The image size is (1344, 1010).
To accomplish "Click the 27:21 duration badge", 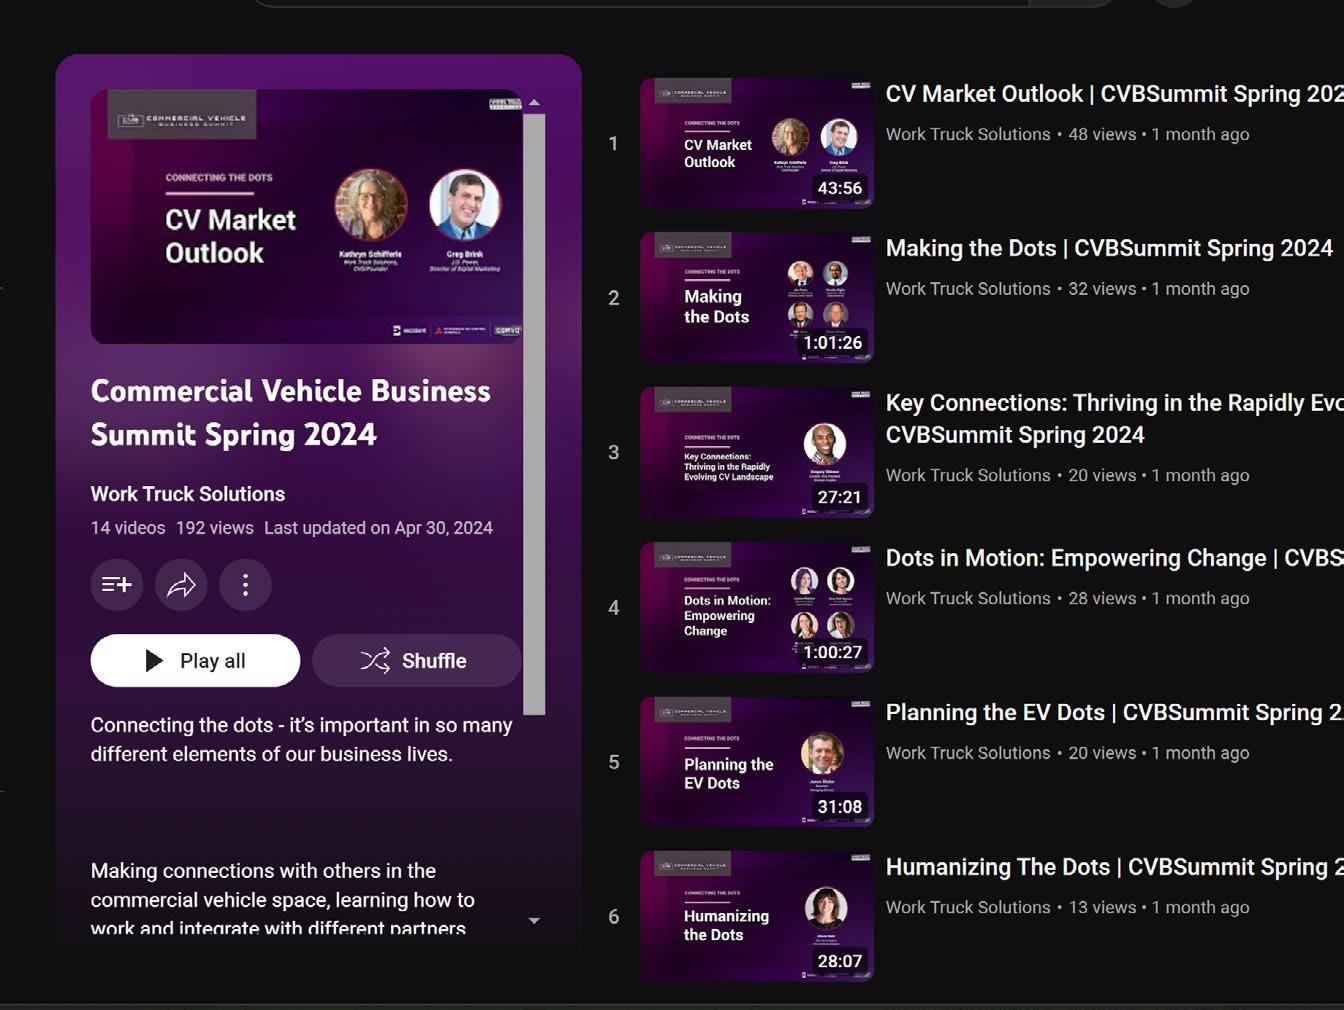I will click(839, 497).
